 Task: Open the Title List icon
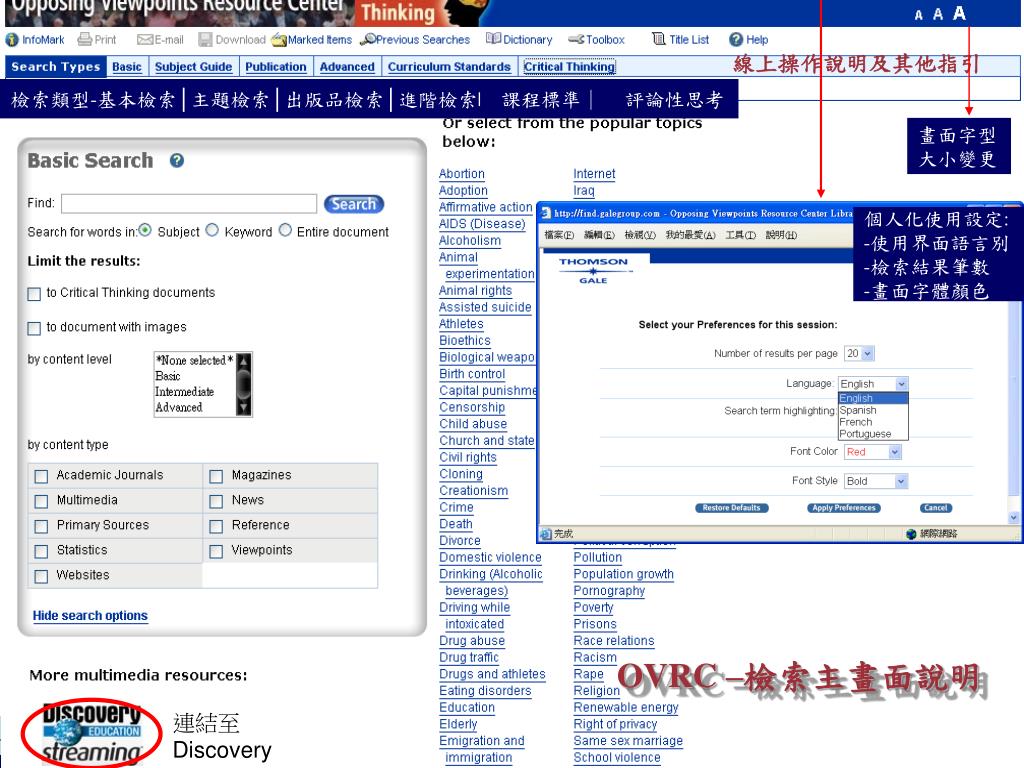click(659, 39)
